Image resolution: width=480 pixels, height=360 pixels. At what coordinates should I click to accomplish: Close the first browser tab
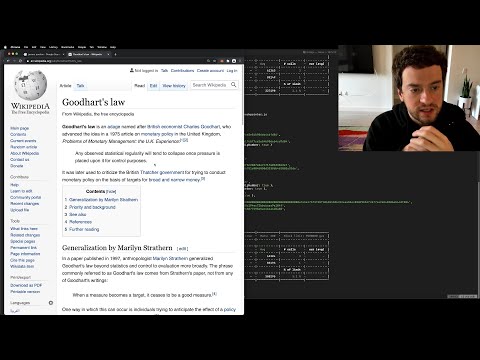click(63, 54)
